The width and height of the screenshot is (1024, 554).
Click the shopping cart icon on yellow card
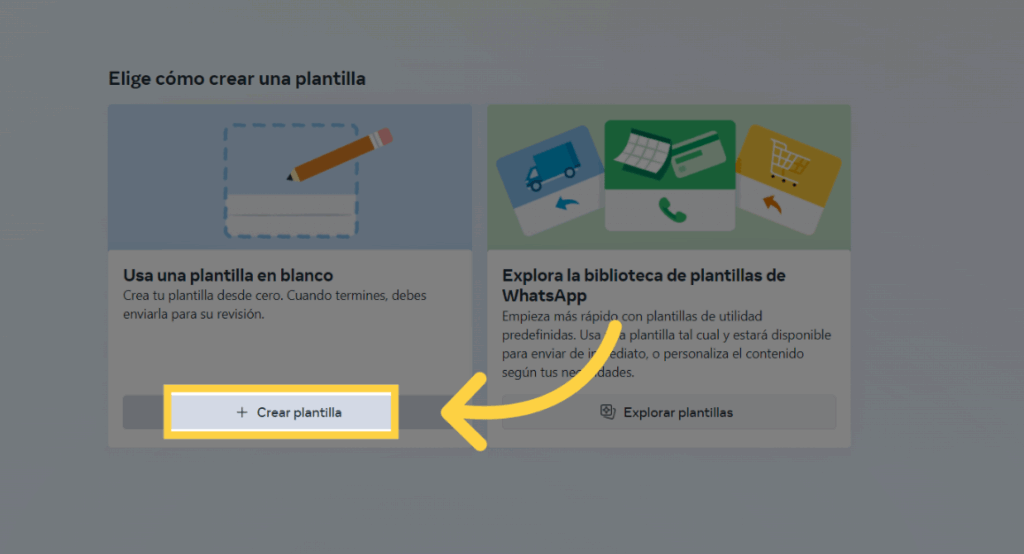tap(785, 165)
